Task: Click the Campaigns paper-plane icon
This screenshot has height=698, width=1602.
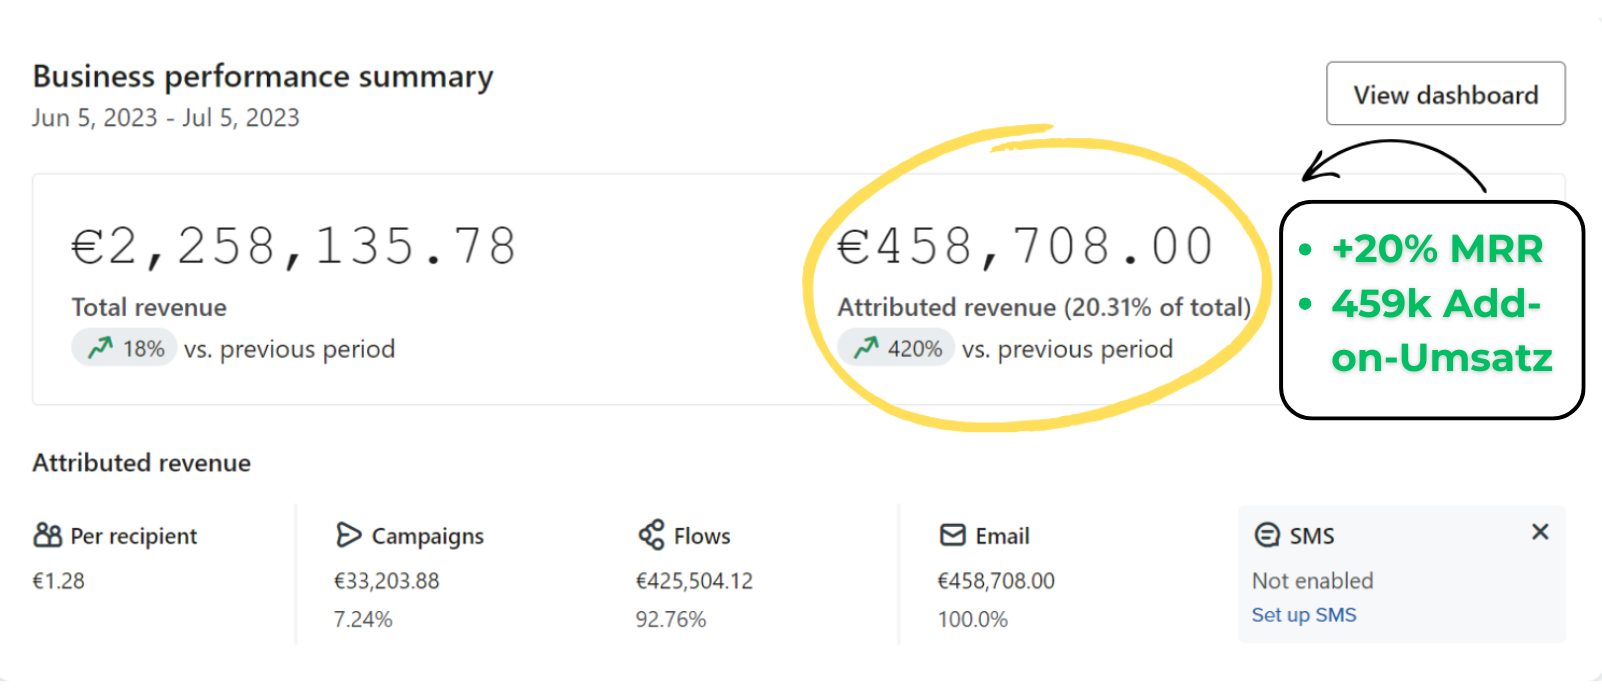Action: click(348, 535)
